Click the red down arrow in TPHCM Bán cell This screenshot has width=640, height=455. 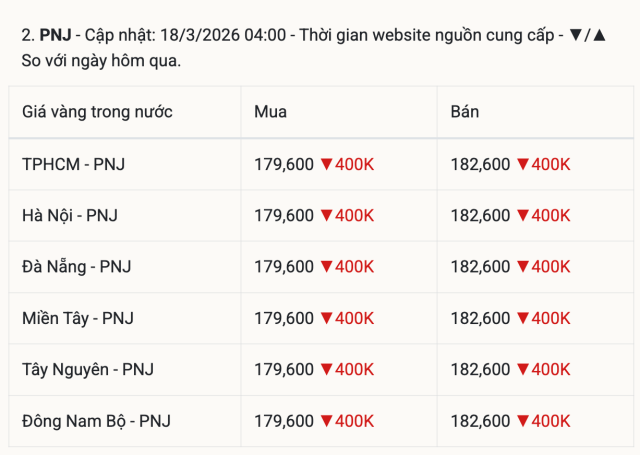point(522,164)
